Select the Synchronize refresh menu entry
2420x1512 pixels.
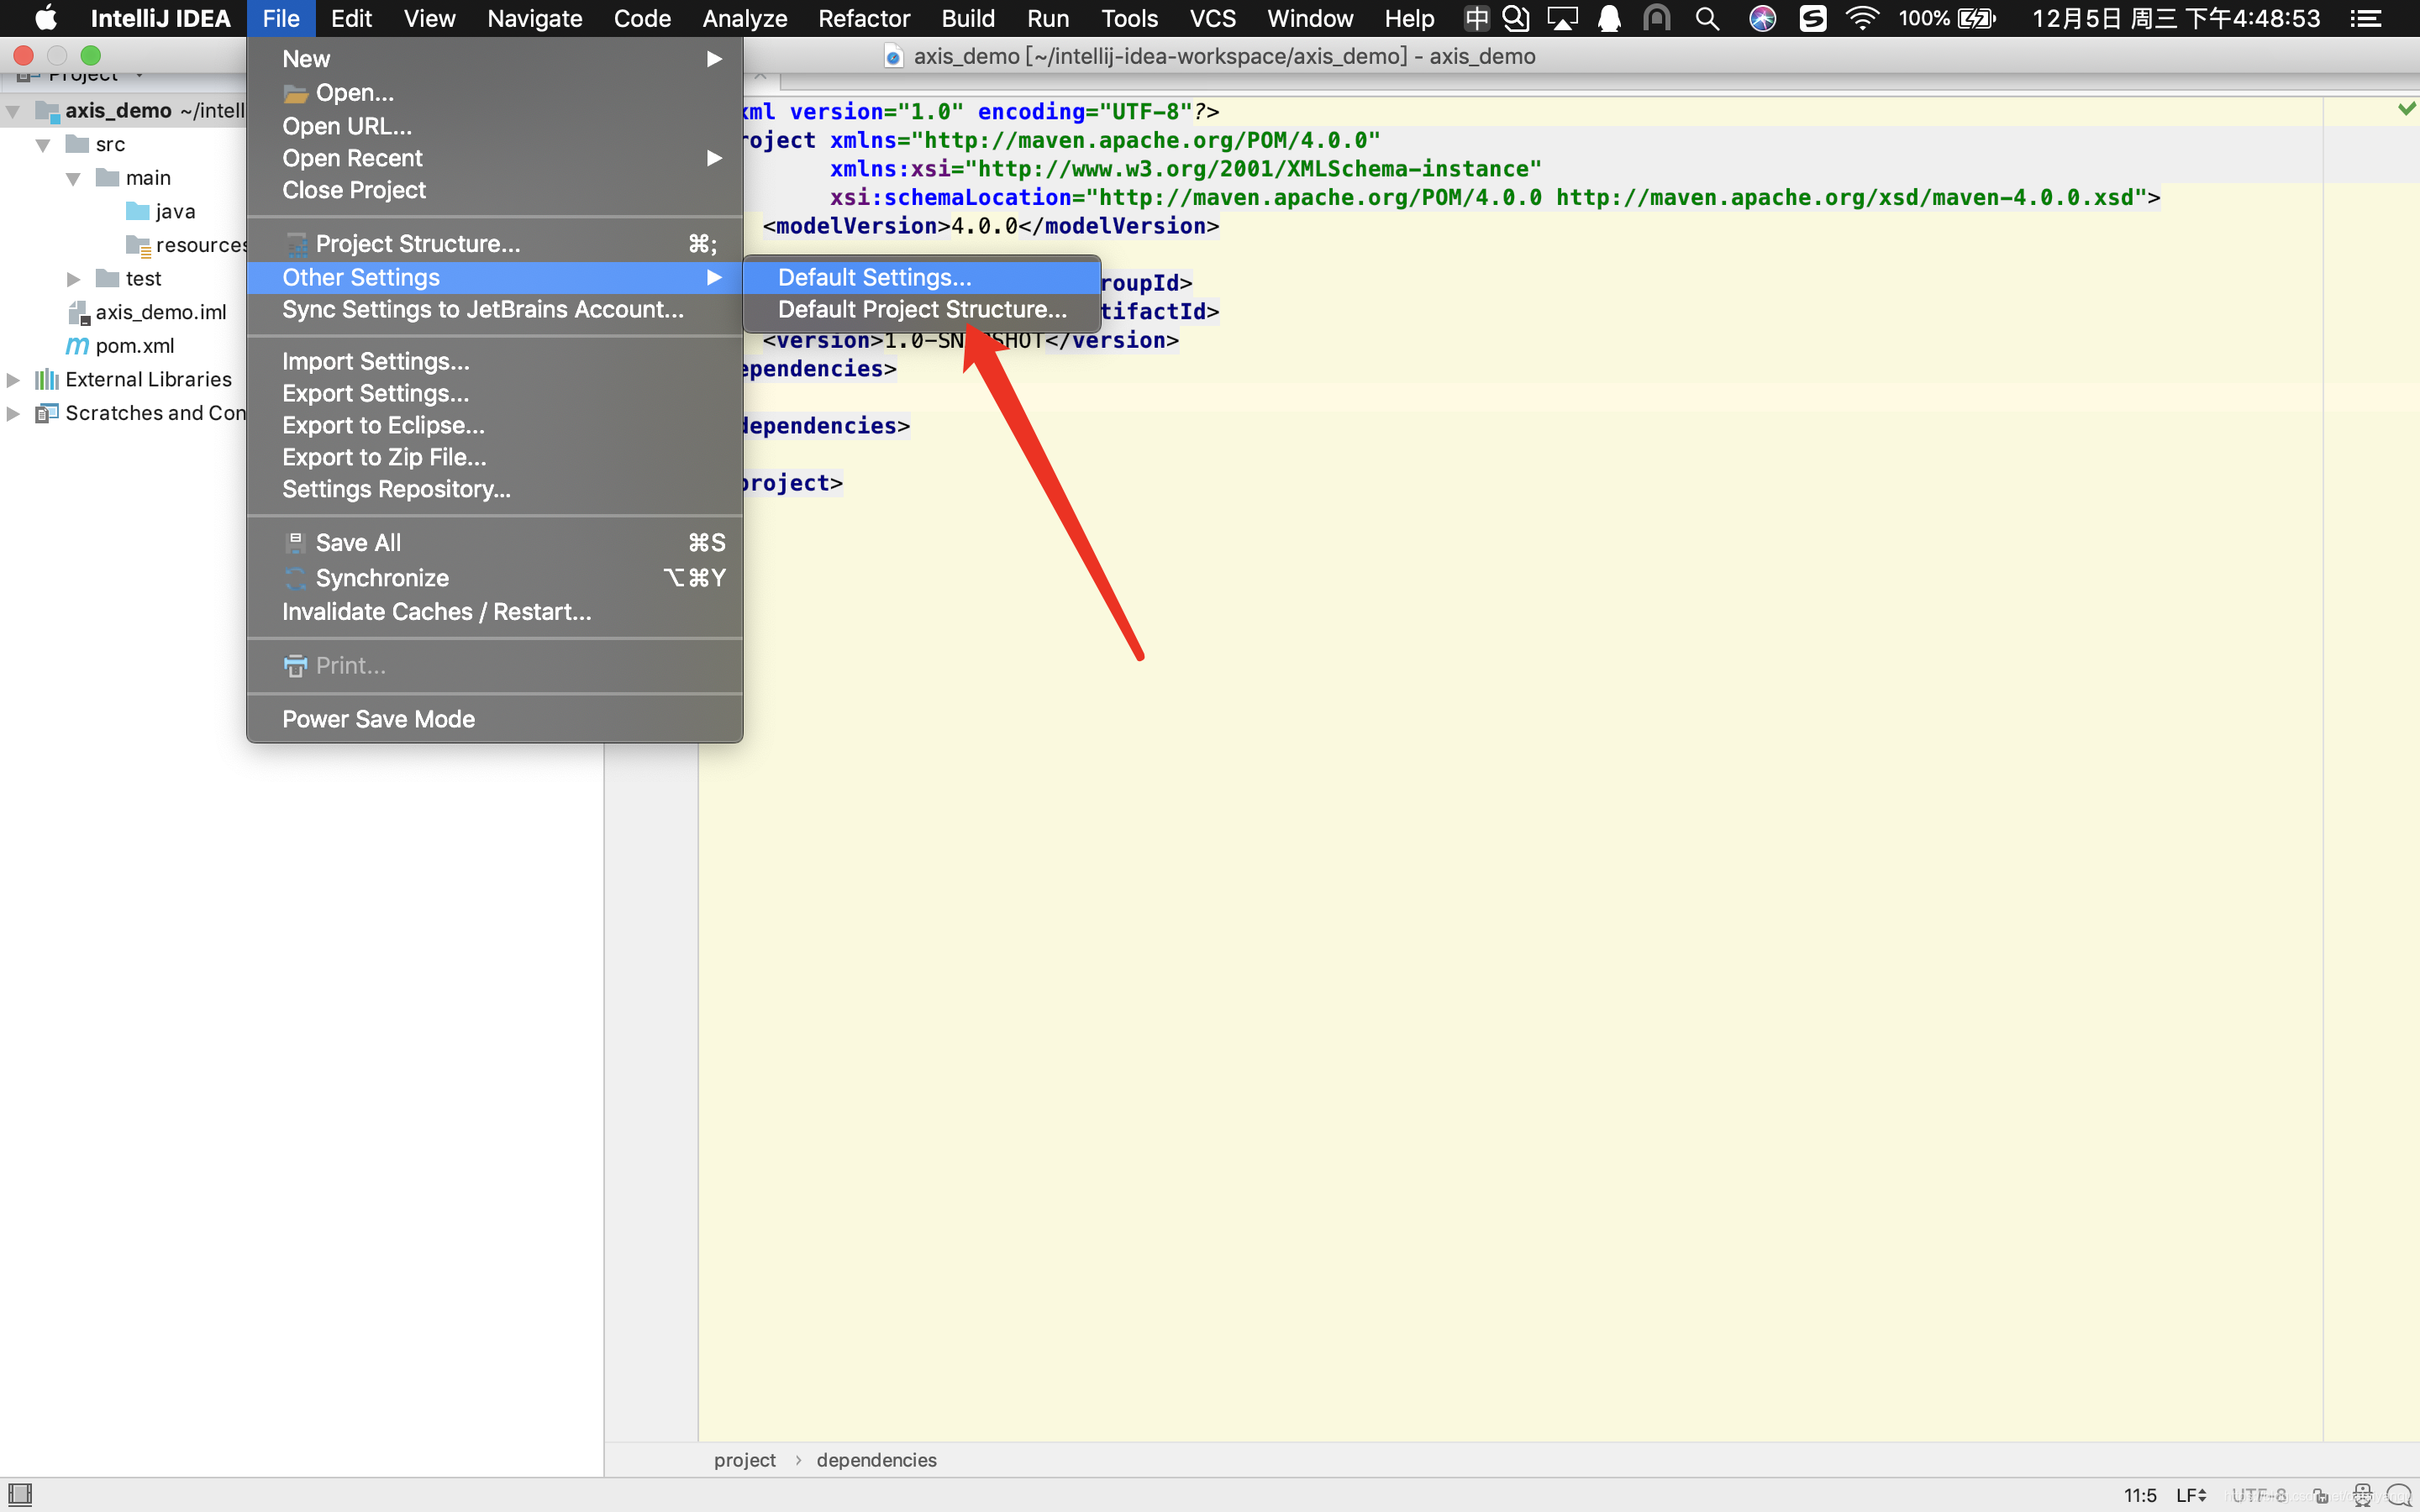(x=382, y=577)
